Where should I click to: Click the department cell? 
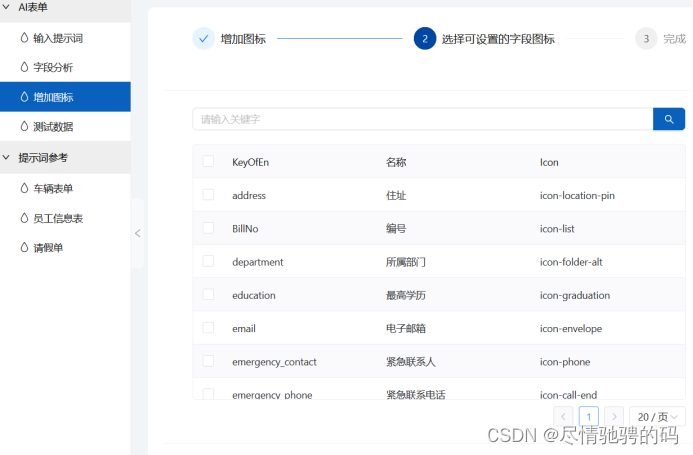258,262
